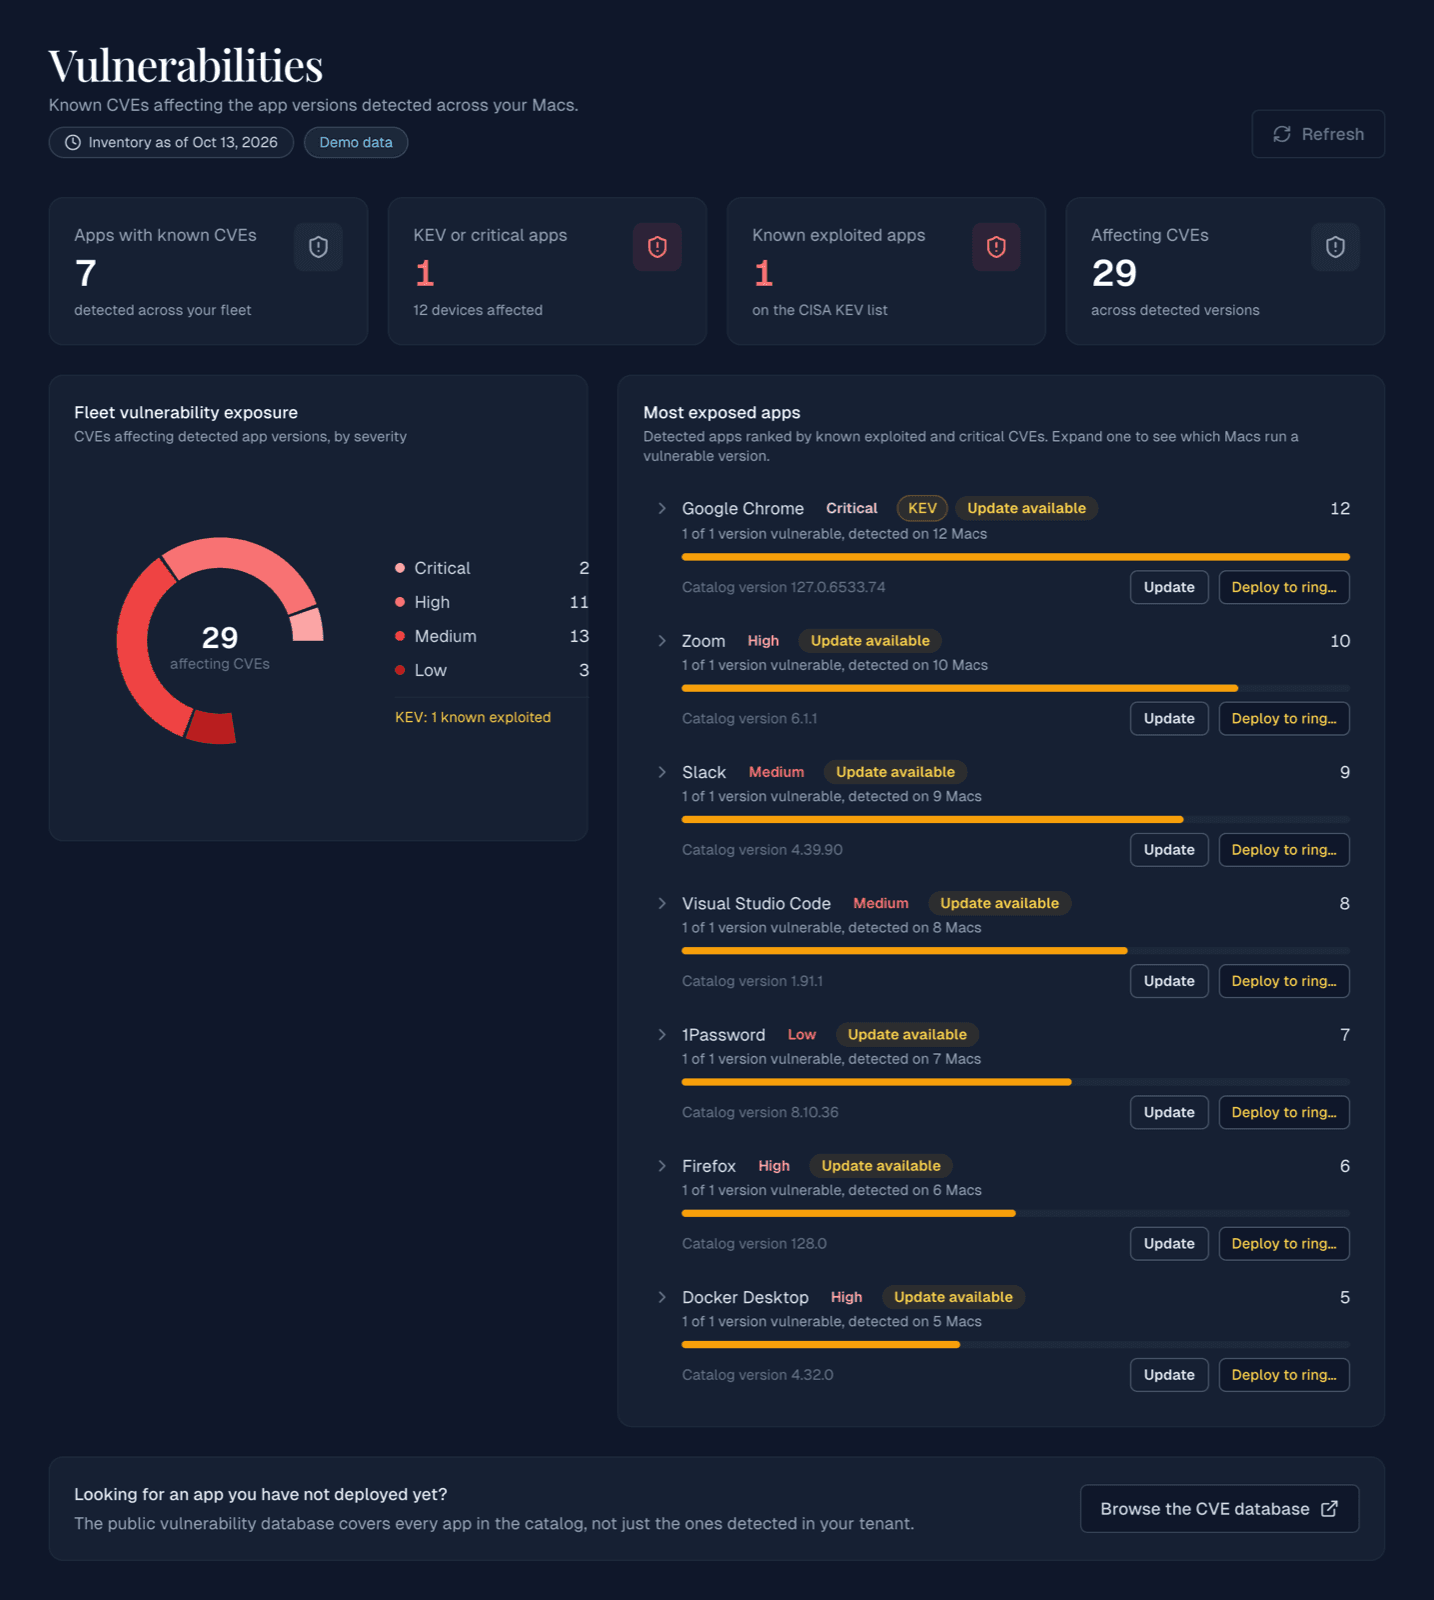
Task: Click the High legend entry in severity list
Action: [492, 602]
